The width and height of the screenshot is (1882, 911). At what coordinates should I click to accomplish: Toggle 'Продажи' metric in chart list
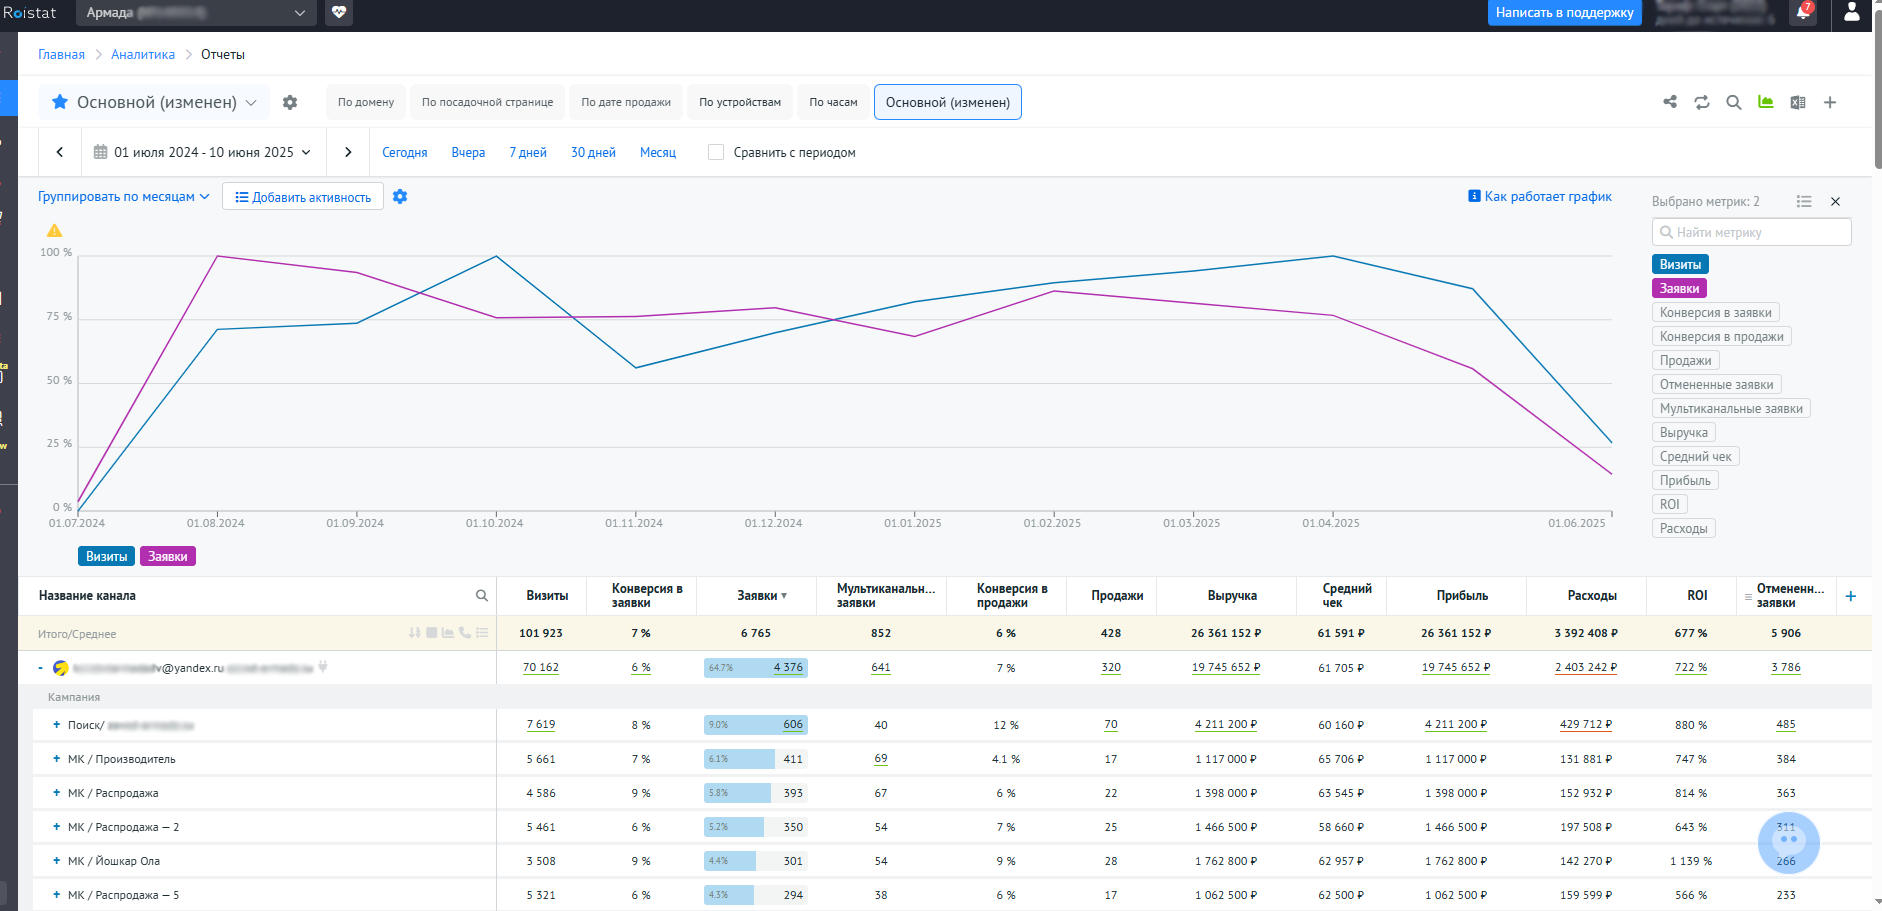[1685, 361]
